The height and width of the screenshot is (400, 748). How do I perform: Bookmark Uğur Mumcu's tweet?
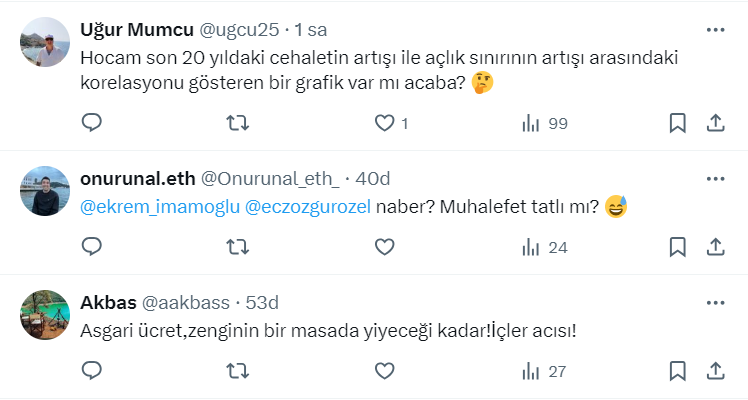tap(677, 123)
